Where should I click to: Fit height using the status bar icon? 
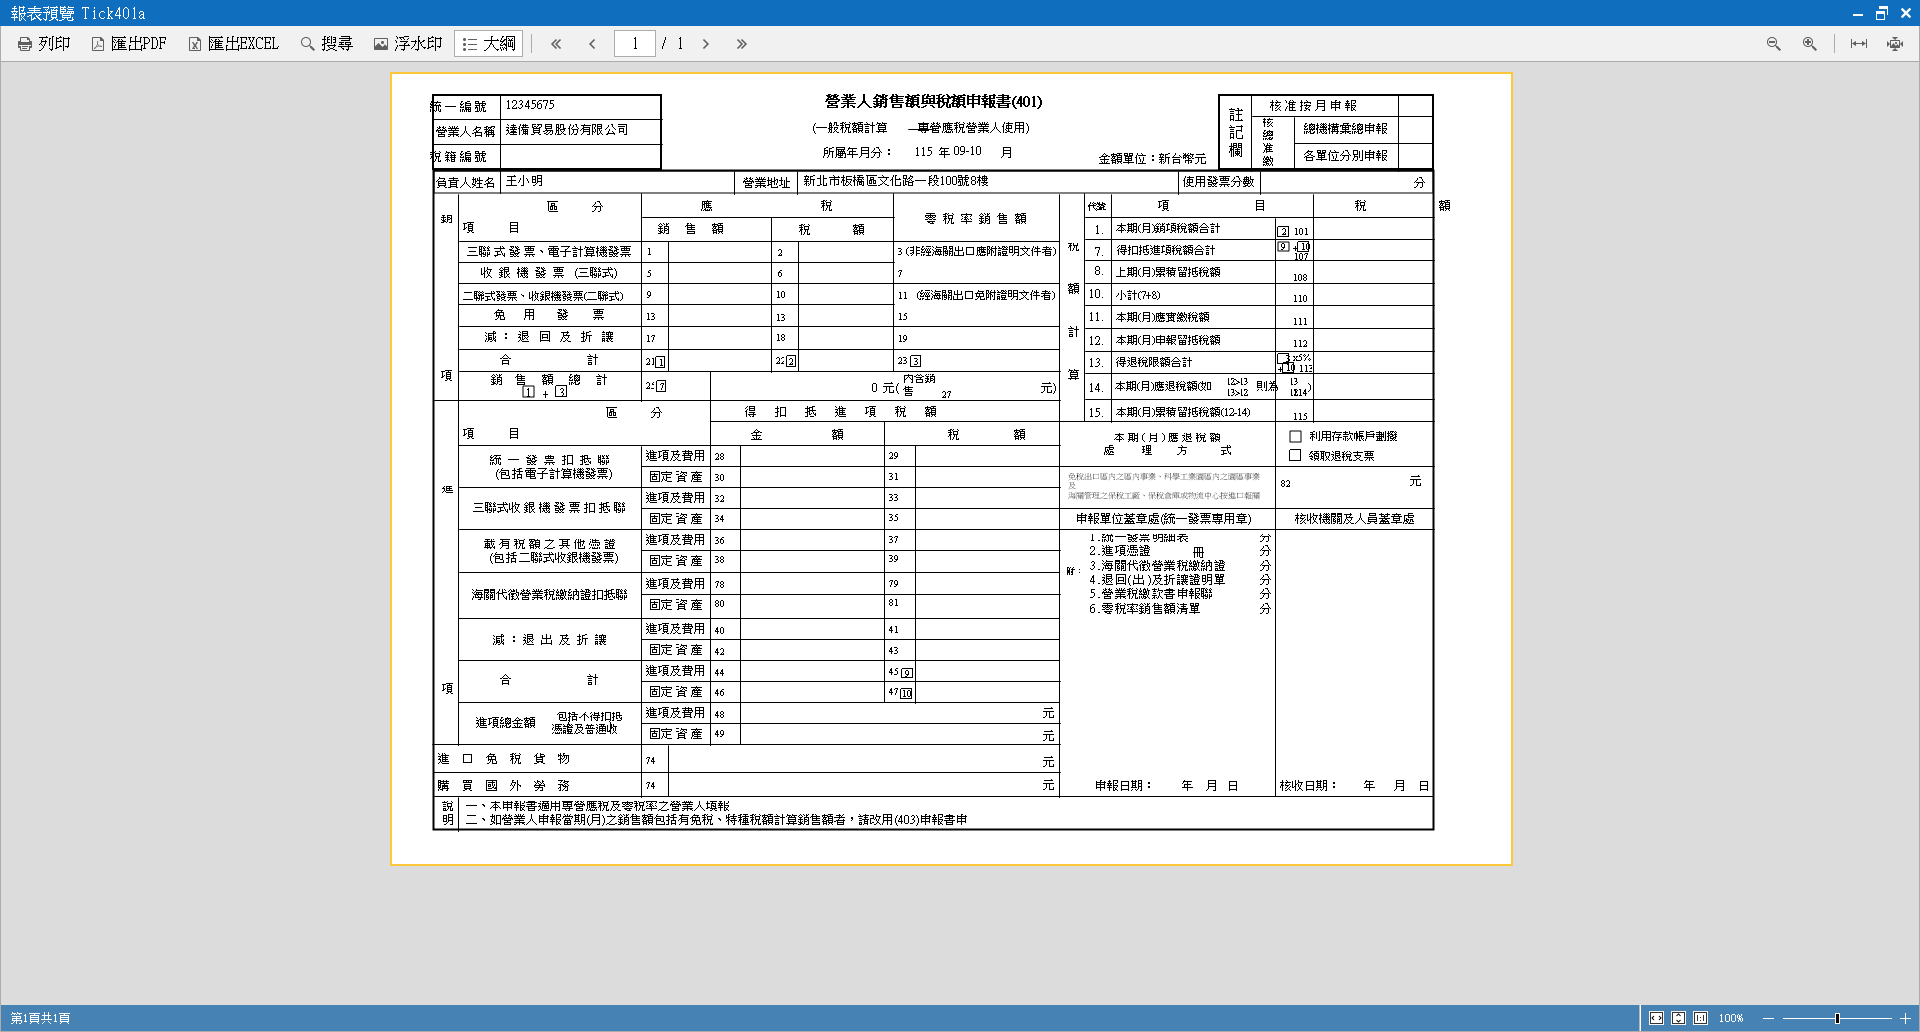pos(1679,1018)
